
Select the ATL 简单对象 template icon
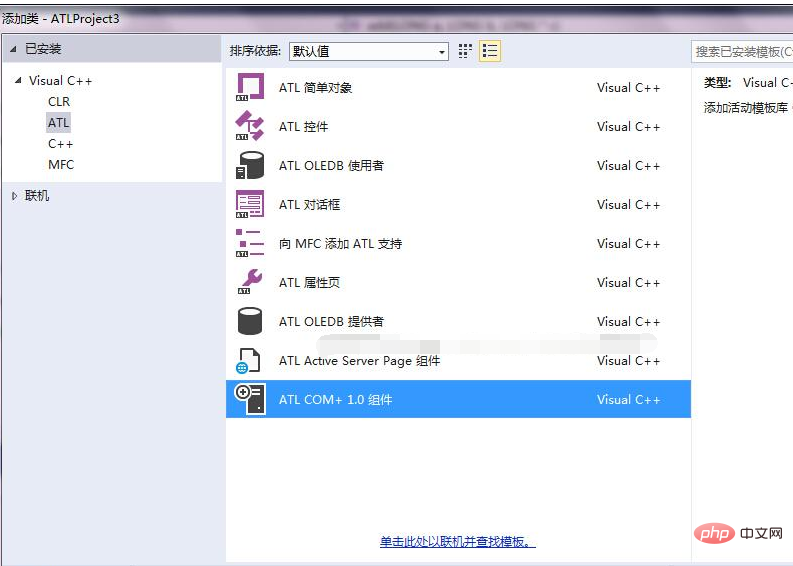point(250,87)
